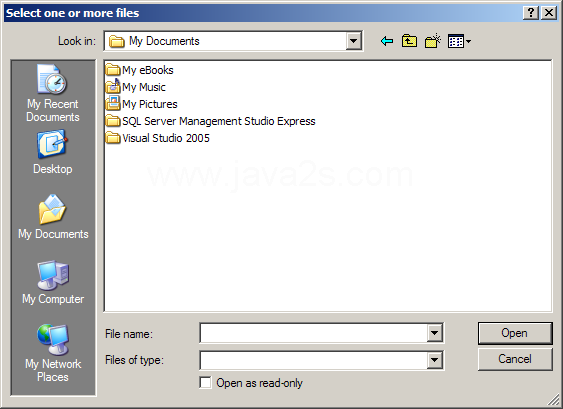This screenshot has height=409, width=563.
Task: Click the Cancel button
Action: (x=515, y=359)
